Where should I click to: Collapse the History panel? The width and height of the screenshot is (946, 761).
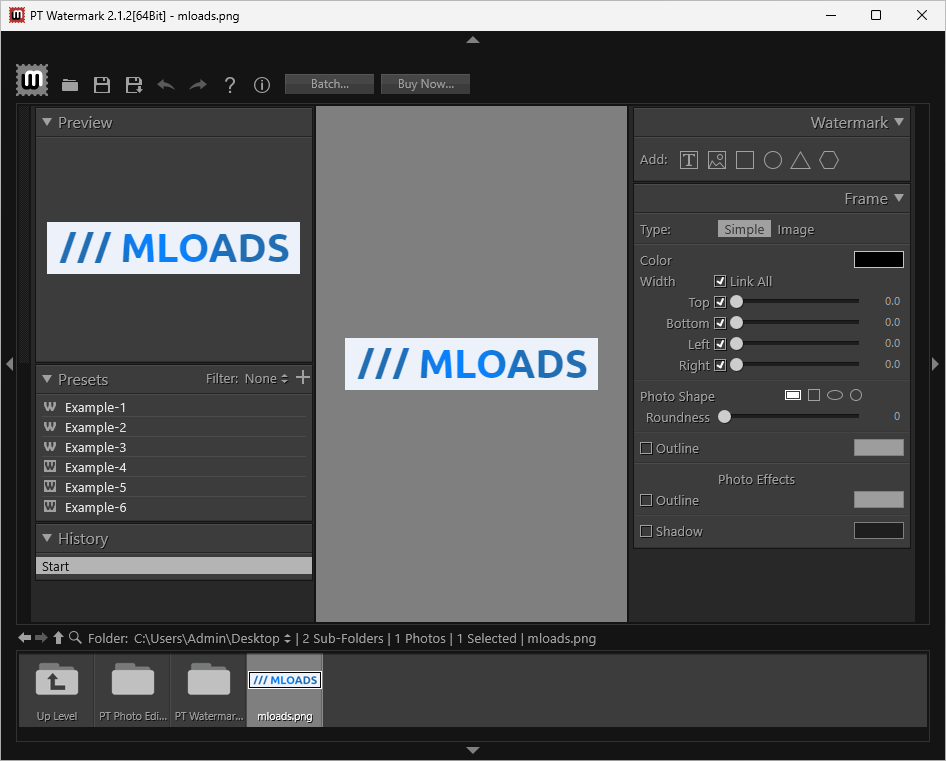click(x=47, y=538)
